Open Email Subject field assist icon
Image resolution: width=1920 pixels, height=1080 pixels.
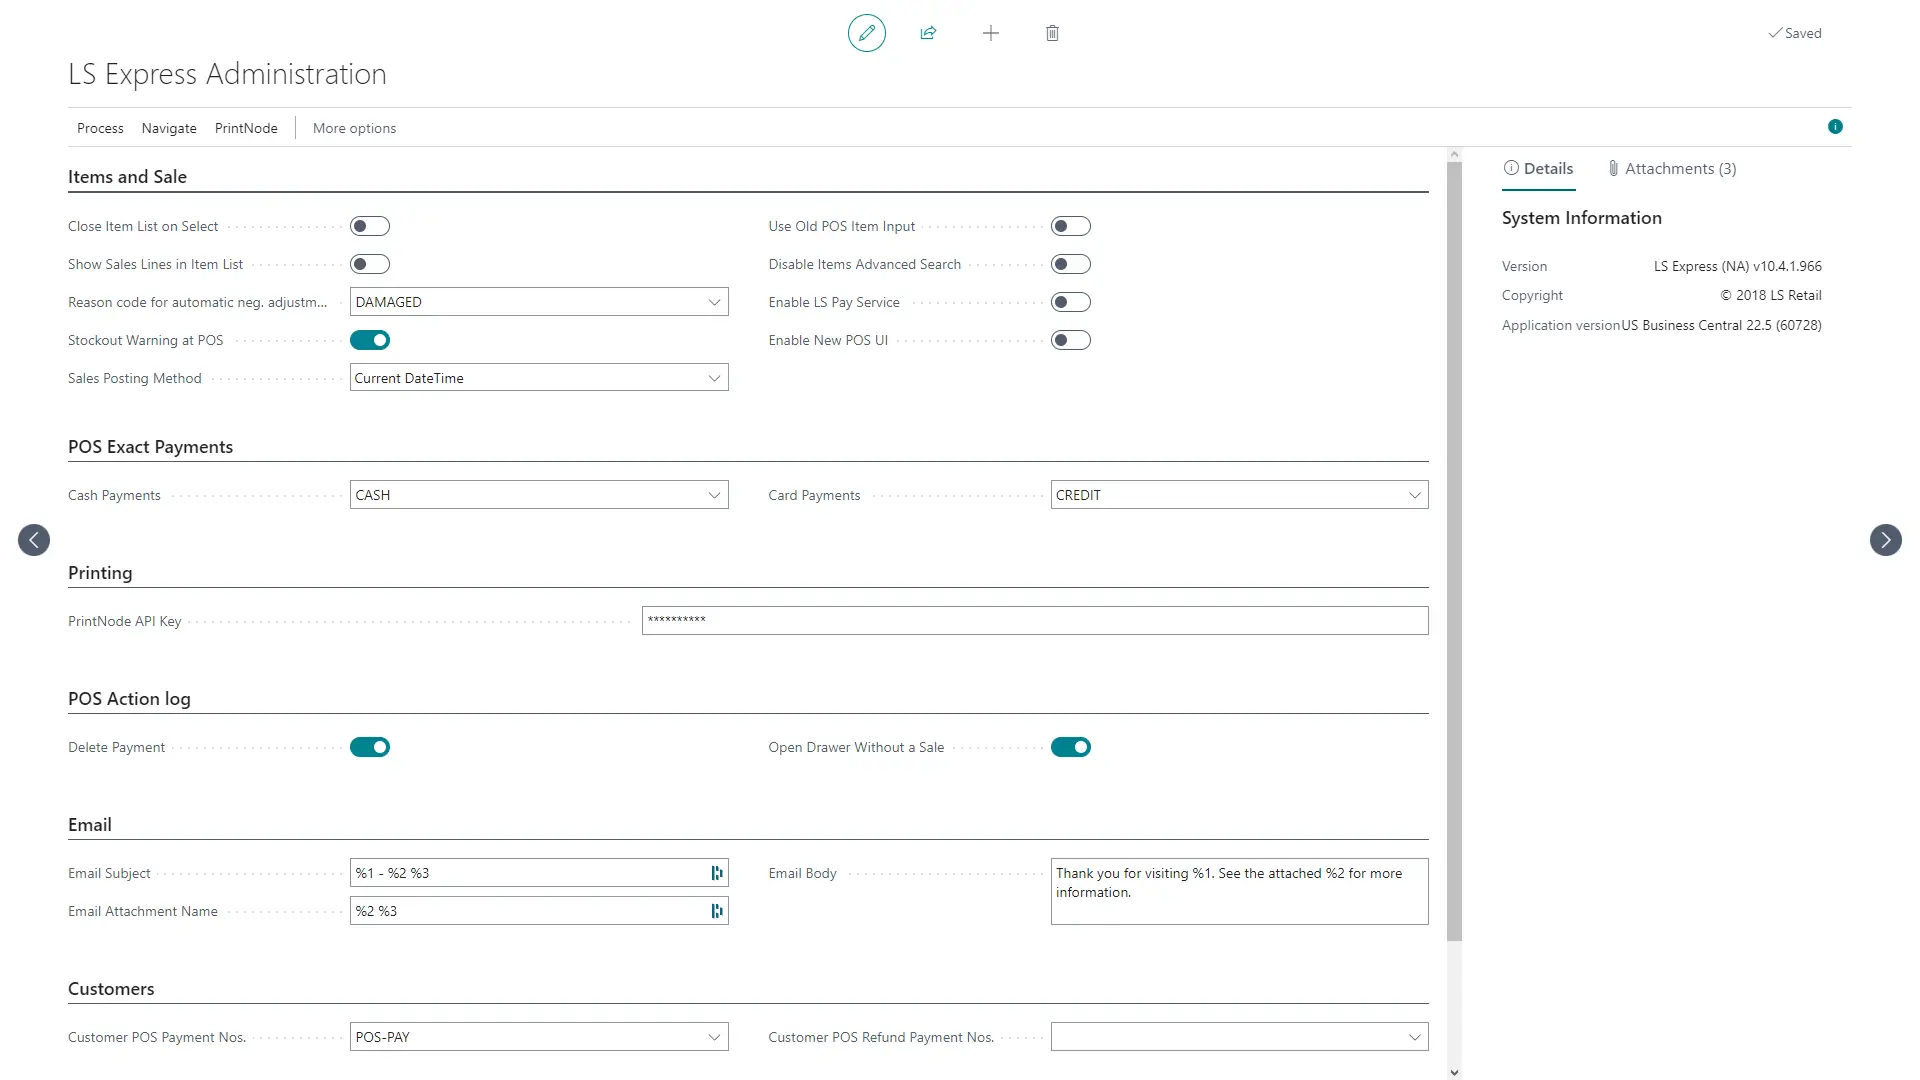(x=716, y=873)
